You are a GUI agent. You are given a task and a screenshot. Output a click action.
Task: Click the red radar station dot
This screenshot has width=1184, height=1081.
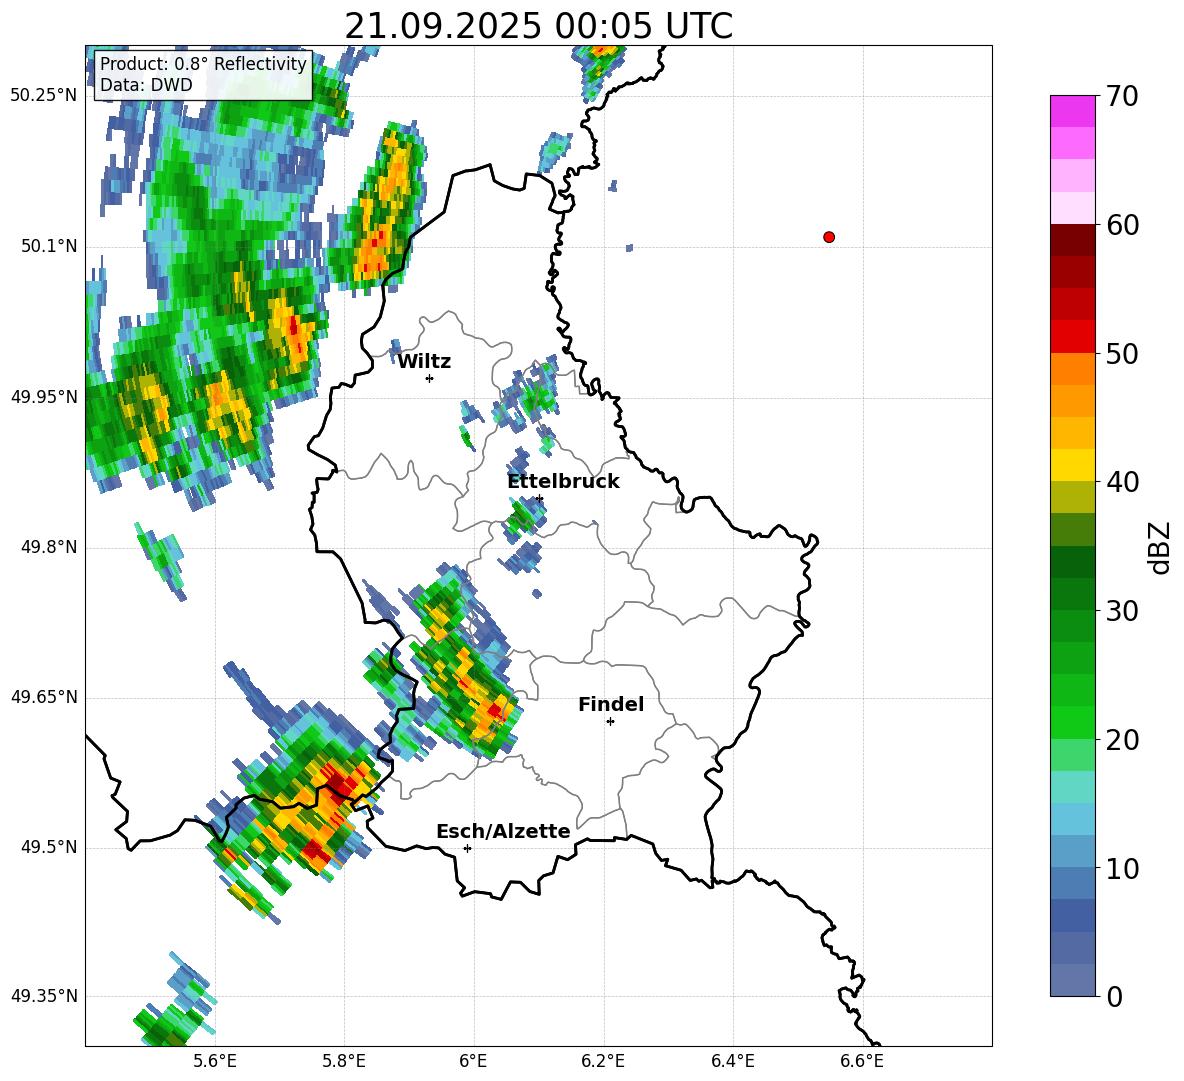[x=829, y=237]
